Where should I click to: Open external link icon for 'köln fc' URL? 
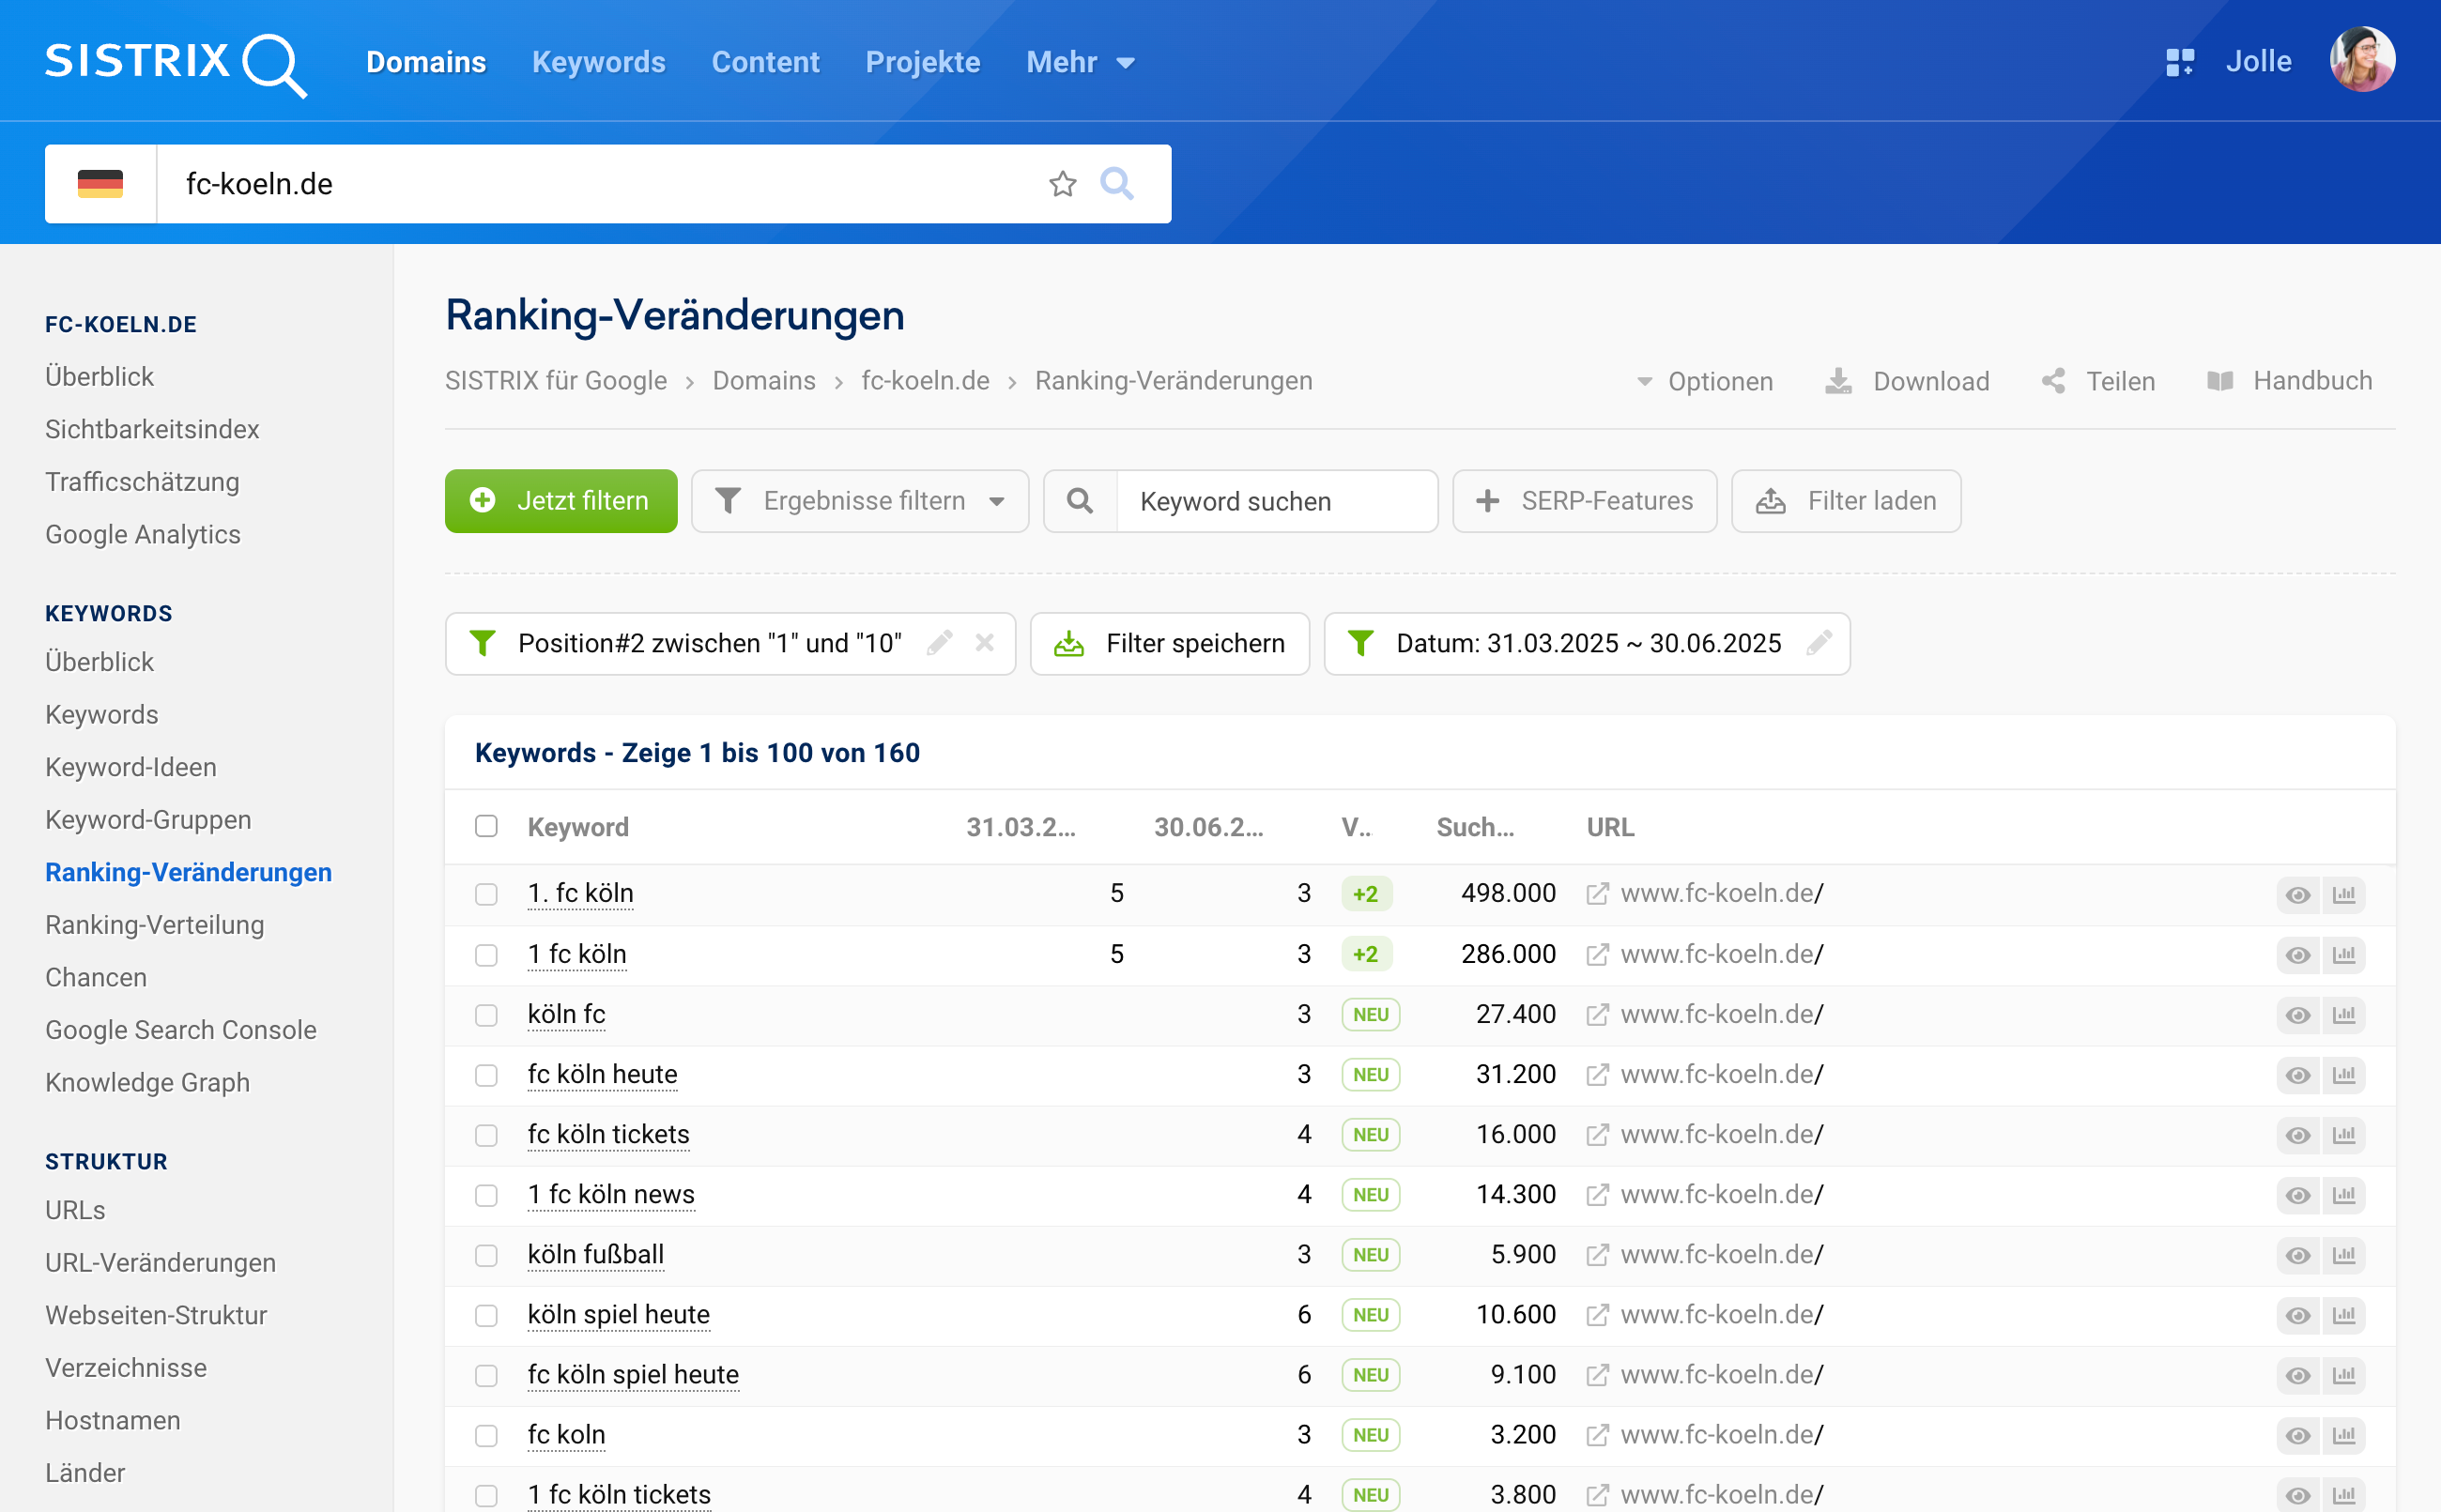pos(1597,1015)
